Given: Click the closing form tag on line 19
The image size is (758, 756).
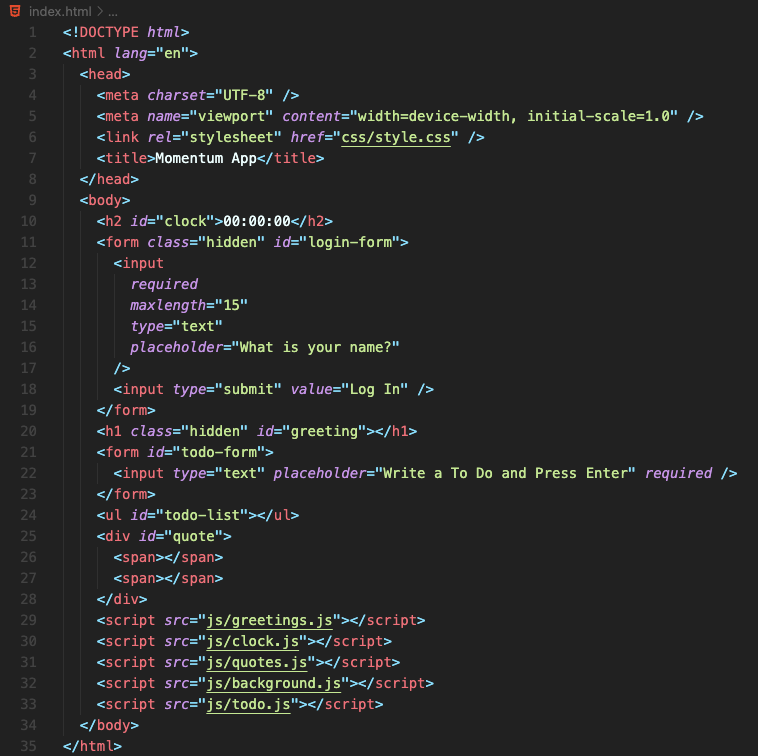Looking at the screenshot, I should (126, 410).
